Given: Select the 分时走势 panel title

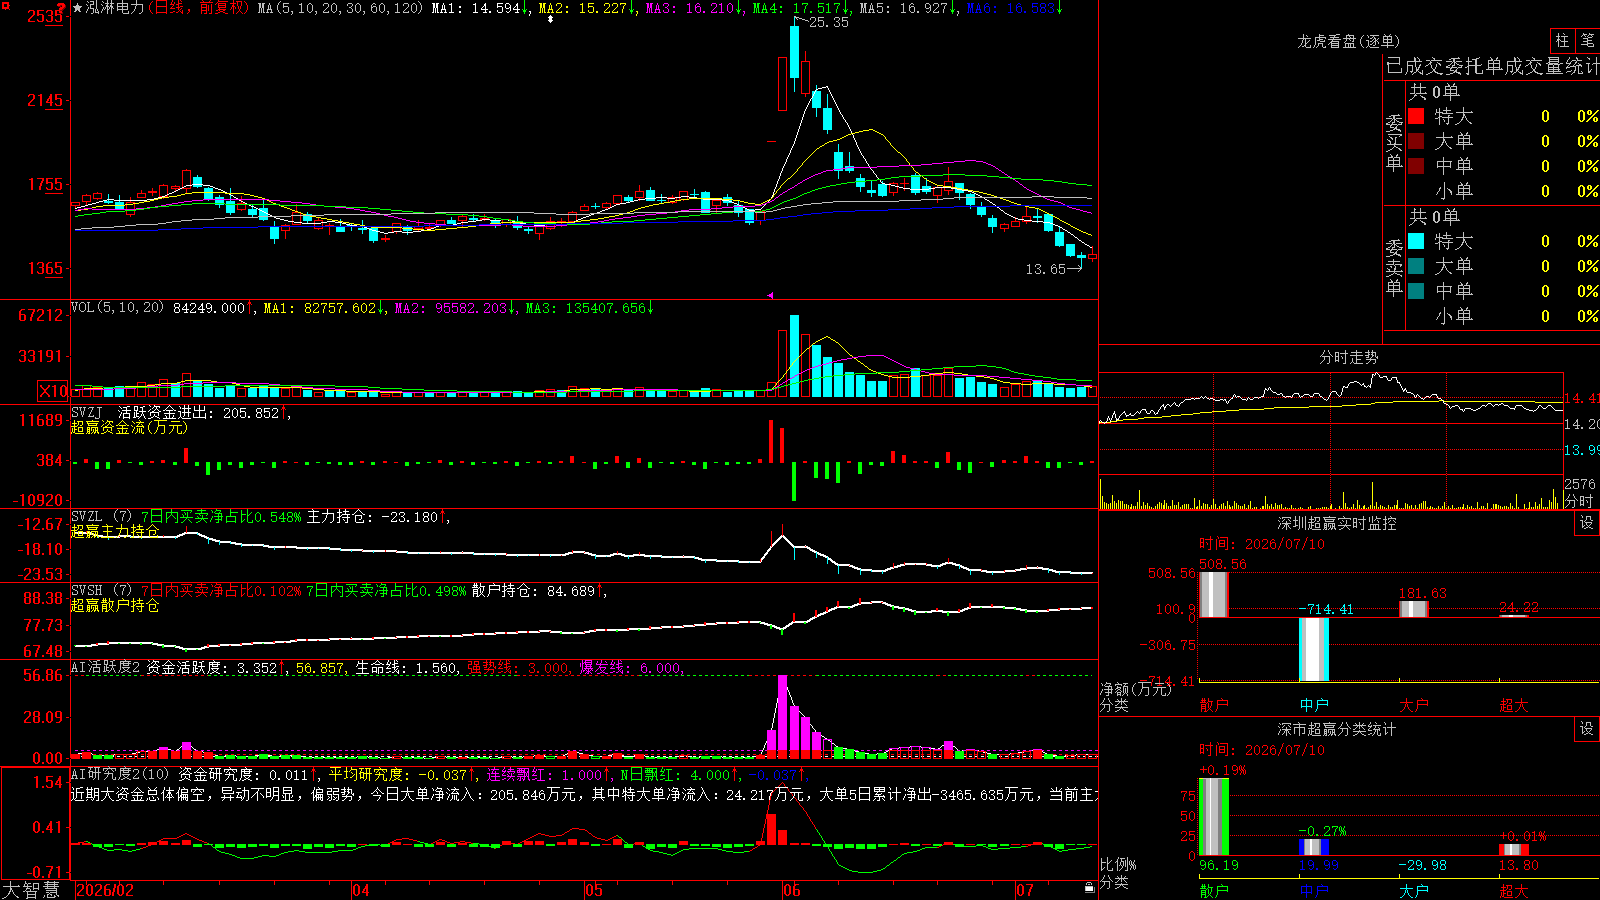Looking at the screenshot, I should coord(1349,357).
